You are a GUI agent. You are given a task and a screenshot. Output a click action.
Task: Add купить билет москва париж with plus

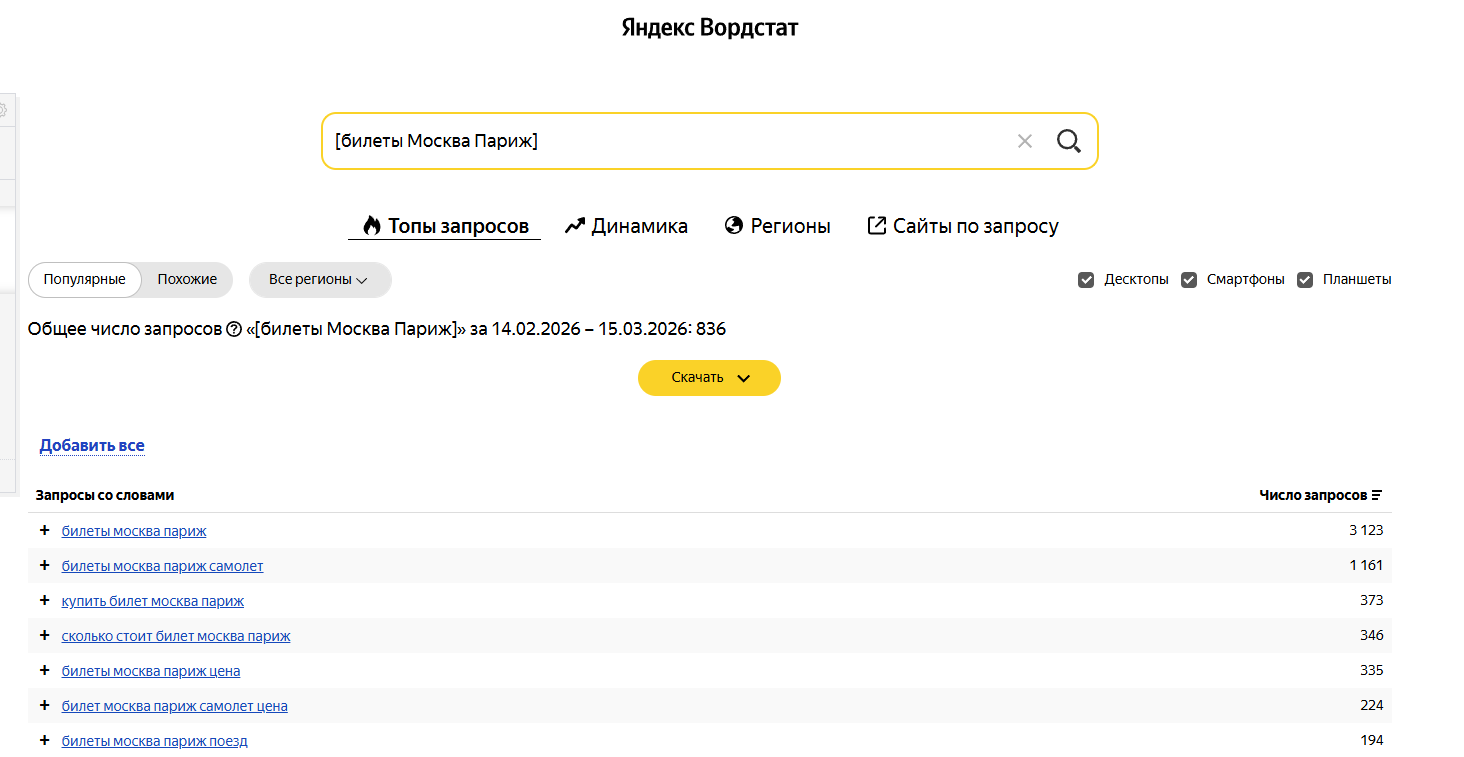point(44,600)
